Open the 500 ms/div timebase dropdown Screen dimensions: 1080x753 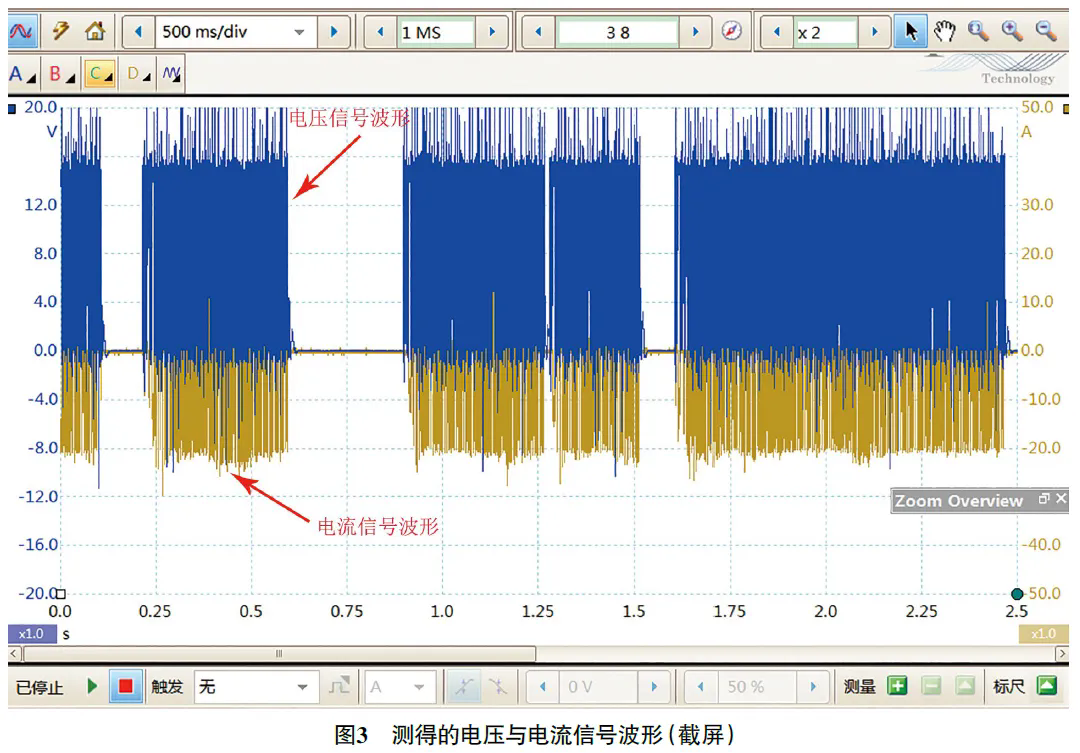click(236, 32)
